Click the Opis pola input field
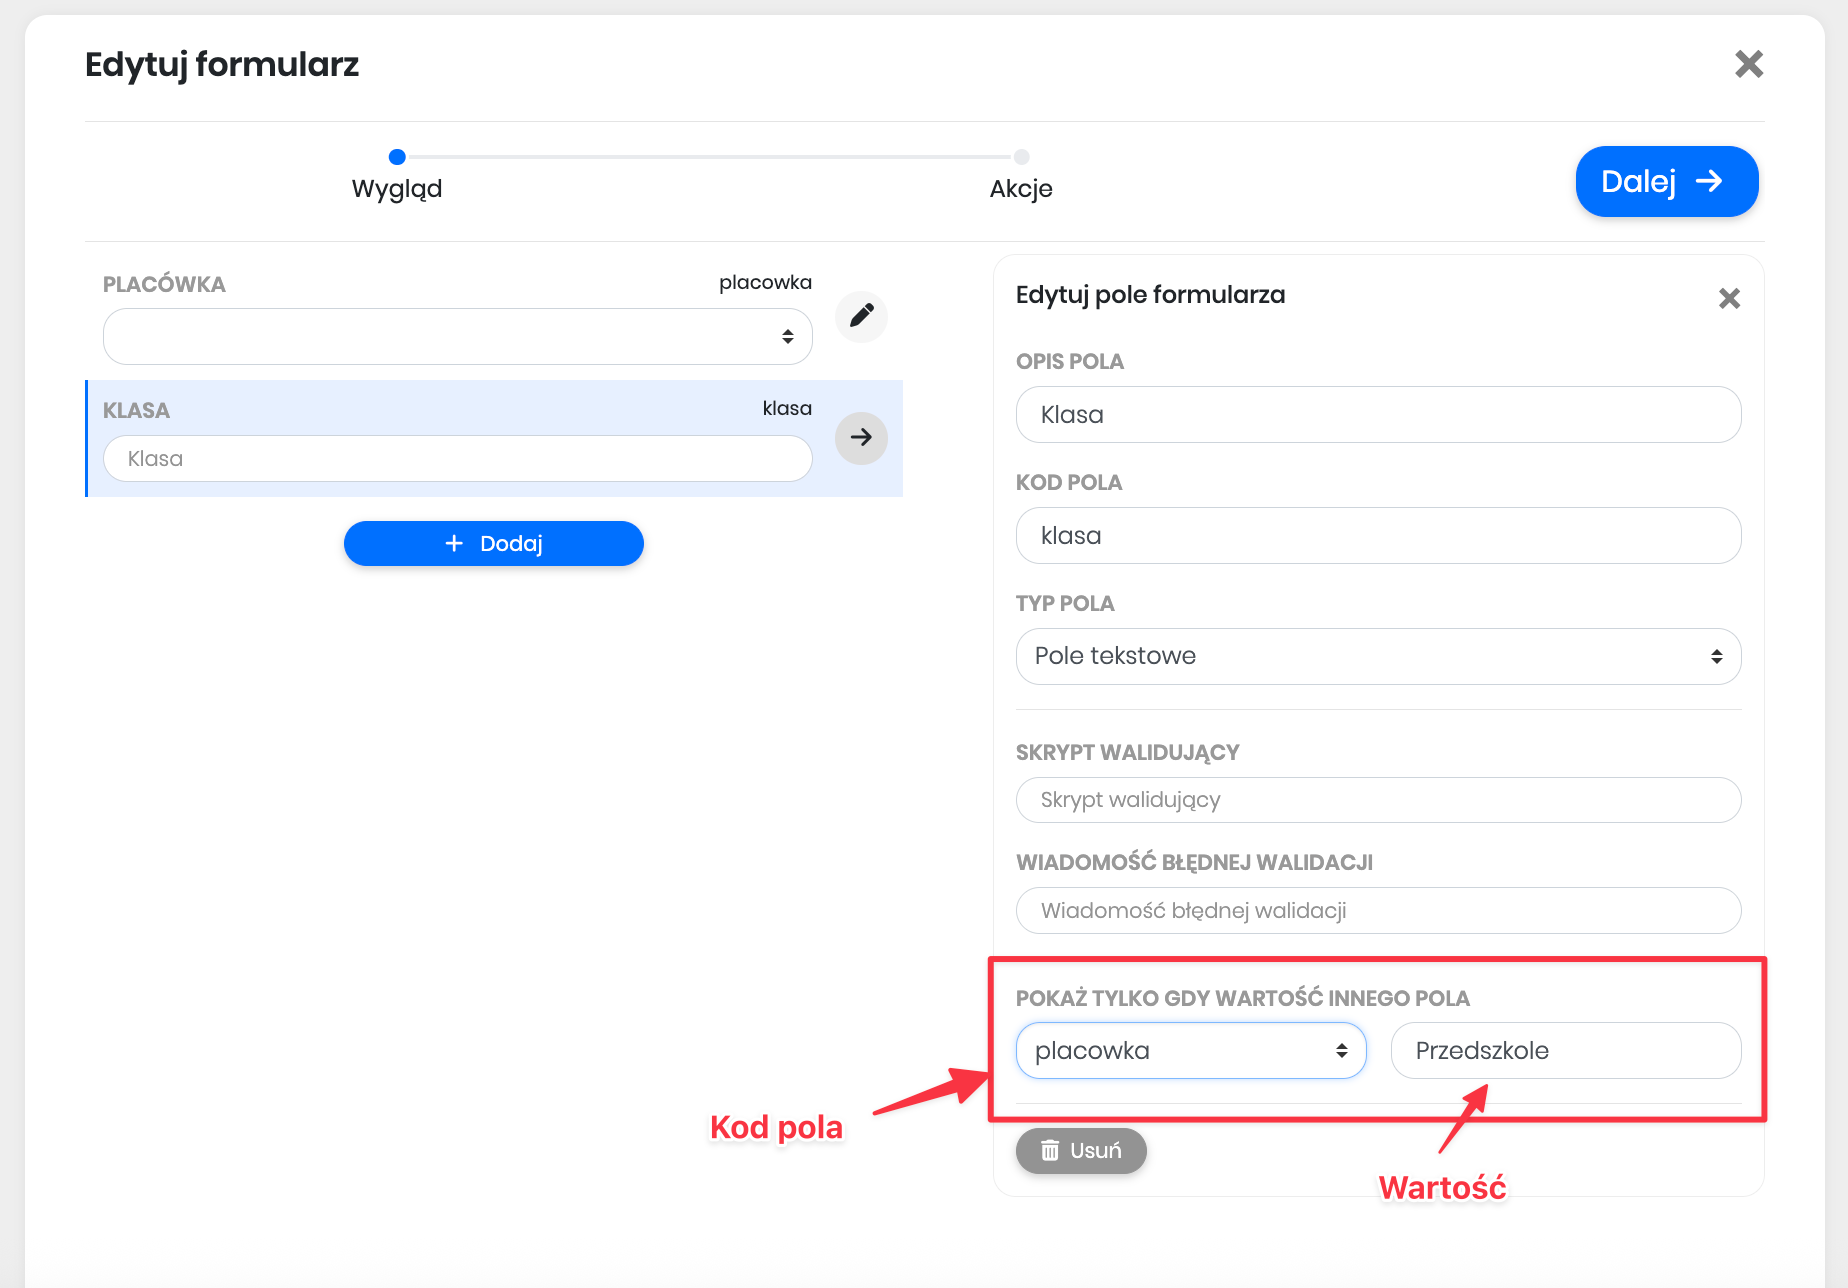 click(x=1378, y=414)
